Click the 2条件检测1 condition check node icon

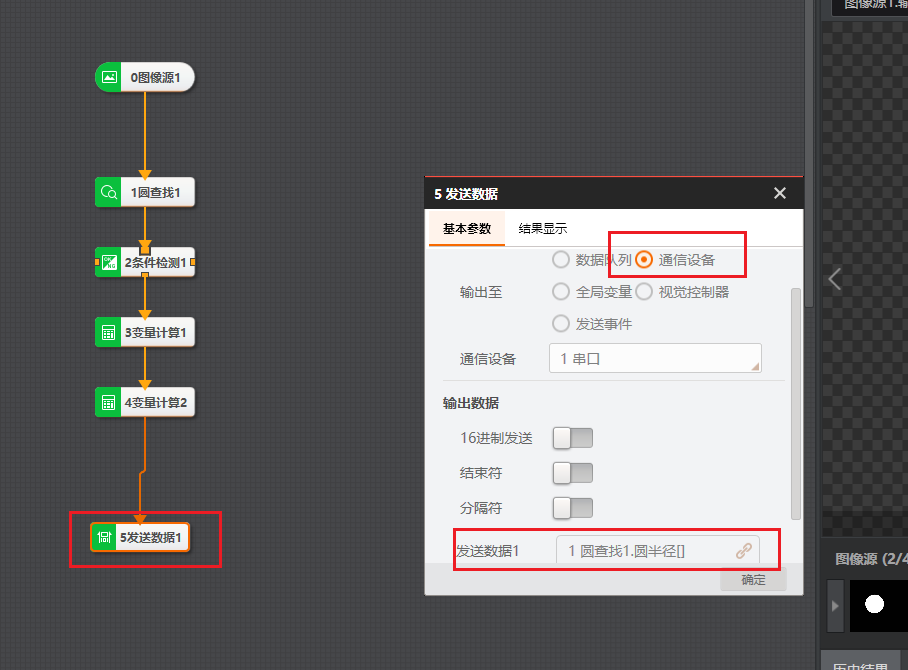tap(109, 263)
